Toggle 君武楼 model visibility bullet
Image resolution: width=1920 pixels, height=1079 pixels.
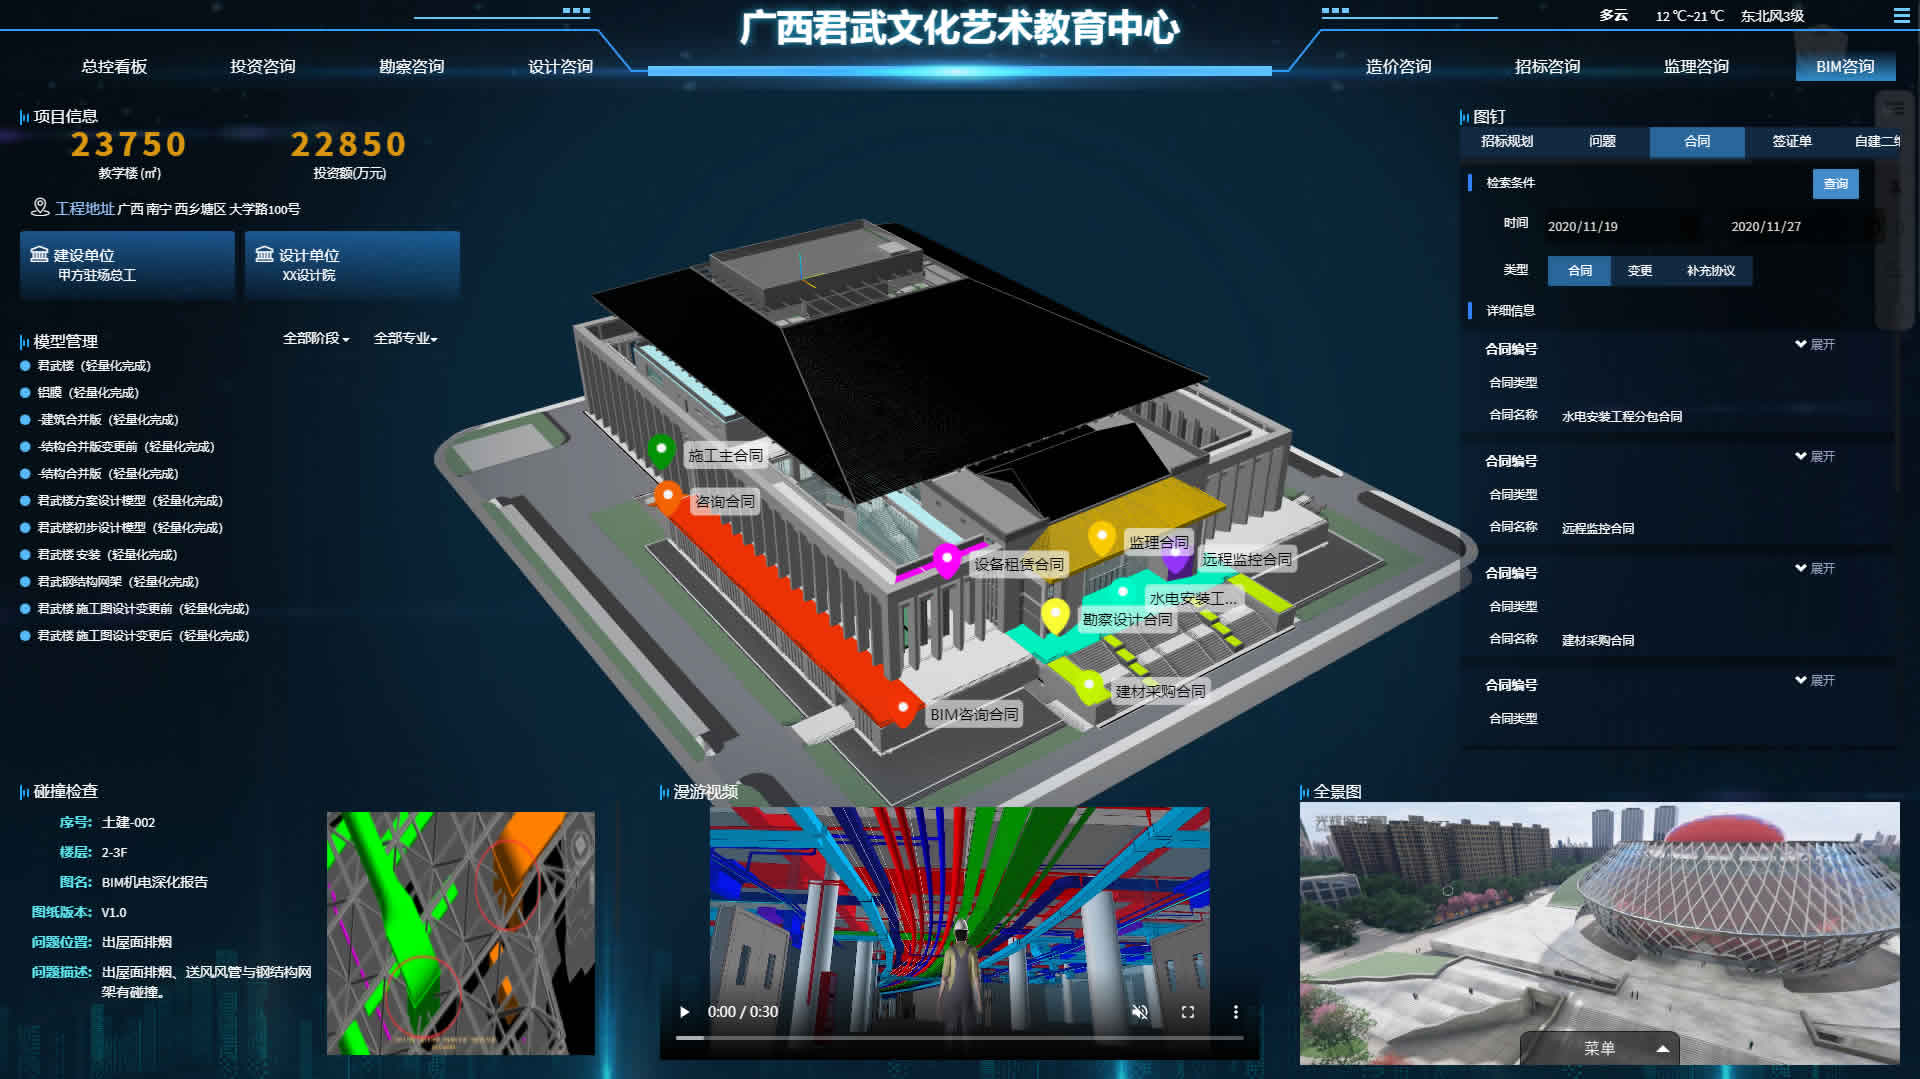[25, 366]
